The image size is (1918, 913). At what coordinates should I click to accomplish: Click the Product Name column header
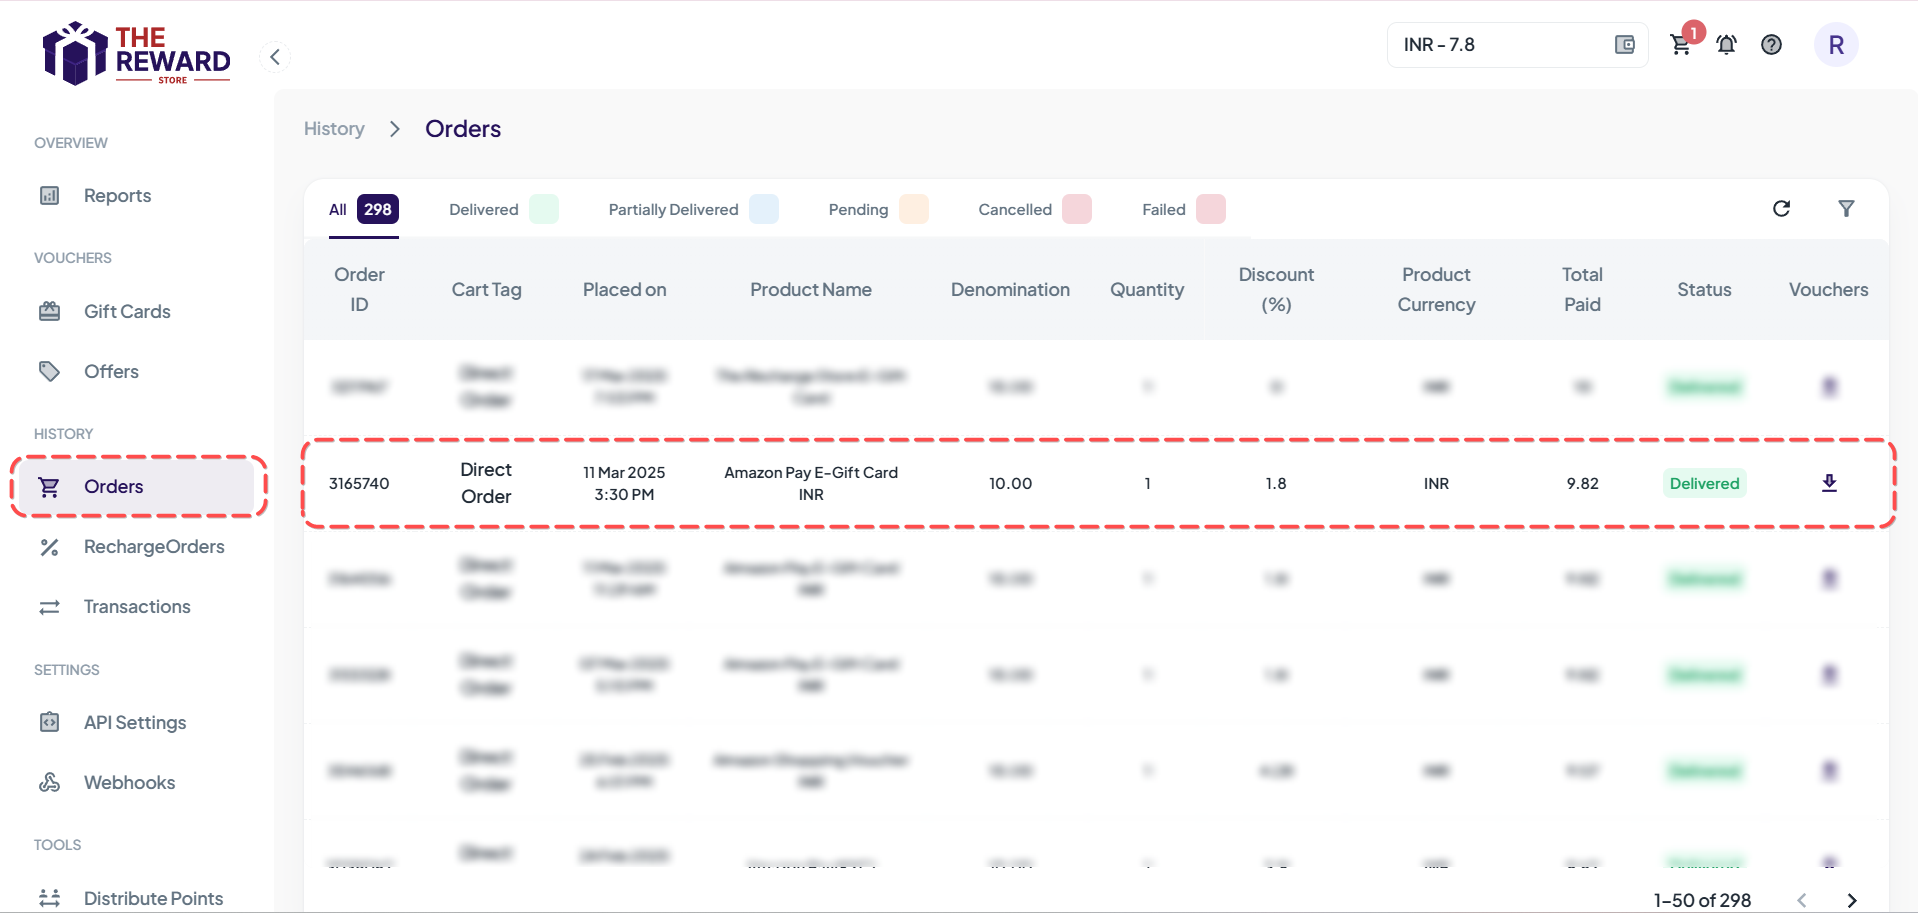tap(811, 289)
